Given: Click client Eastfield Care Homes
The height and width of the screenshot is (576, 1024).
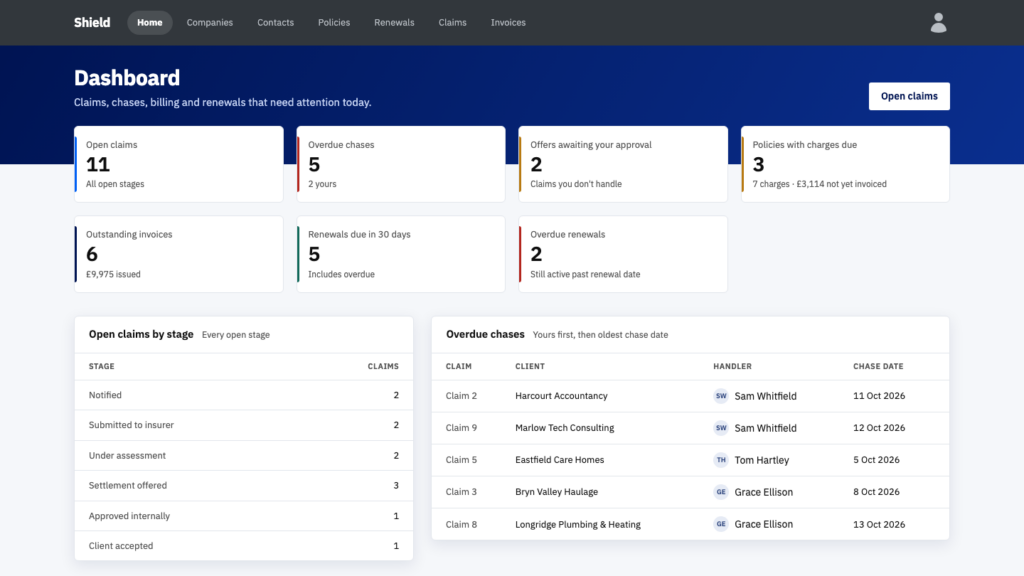Looking at the screenshot, I should [x=560, y=460].
